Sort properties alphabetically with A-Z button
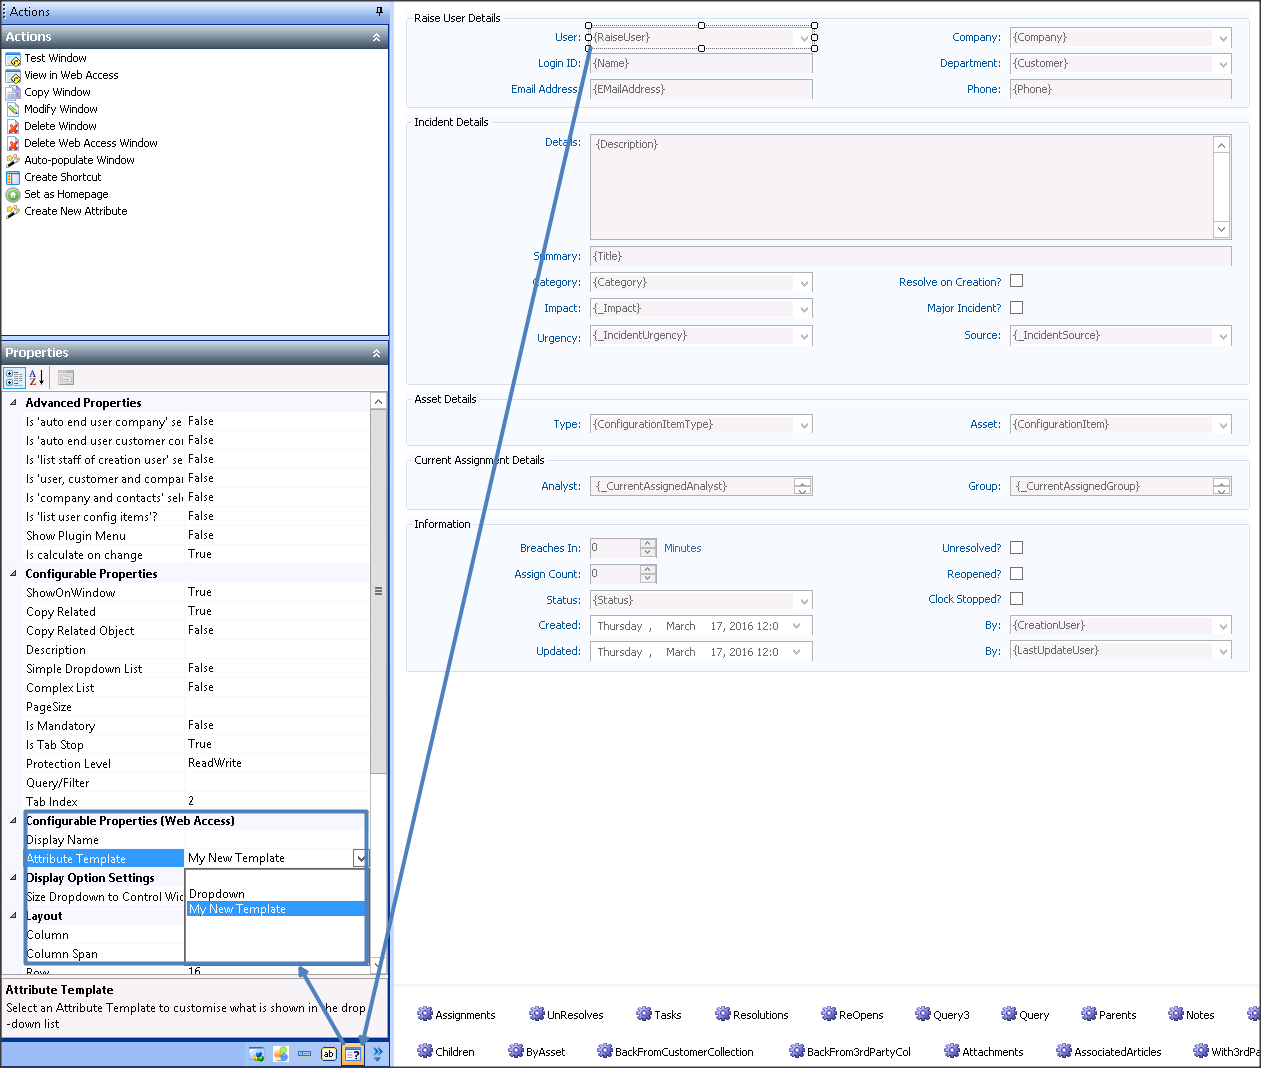Image resolution: width=1261 pixels, height=1068 pixels. coord(37,378)
